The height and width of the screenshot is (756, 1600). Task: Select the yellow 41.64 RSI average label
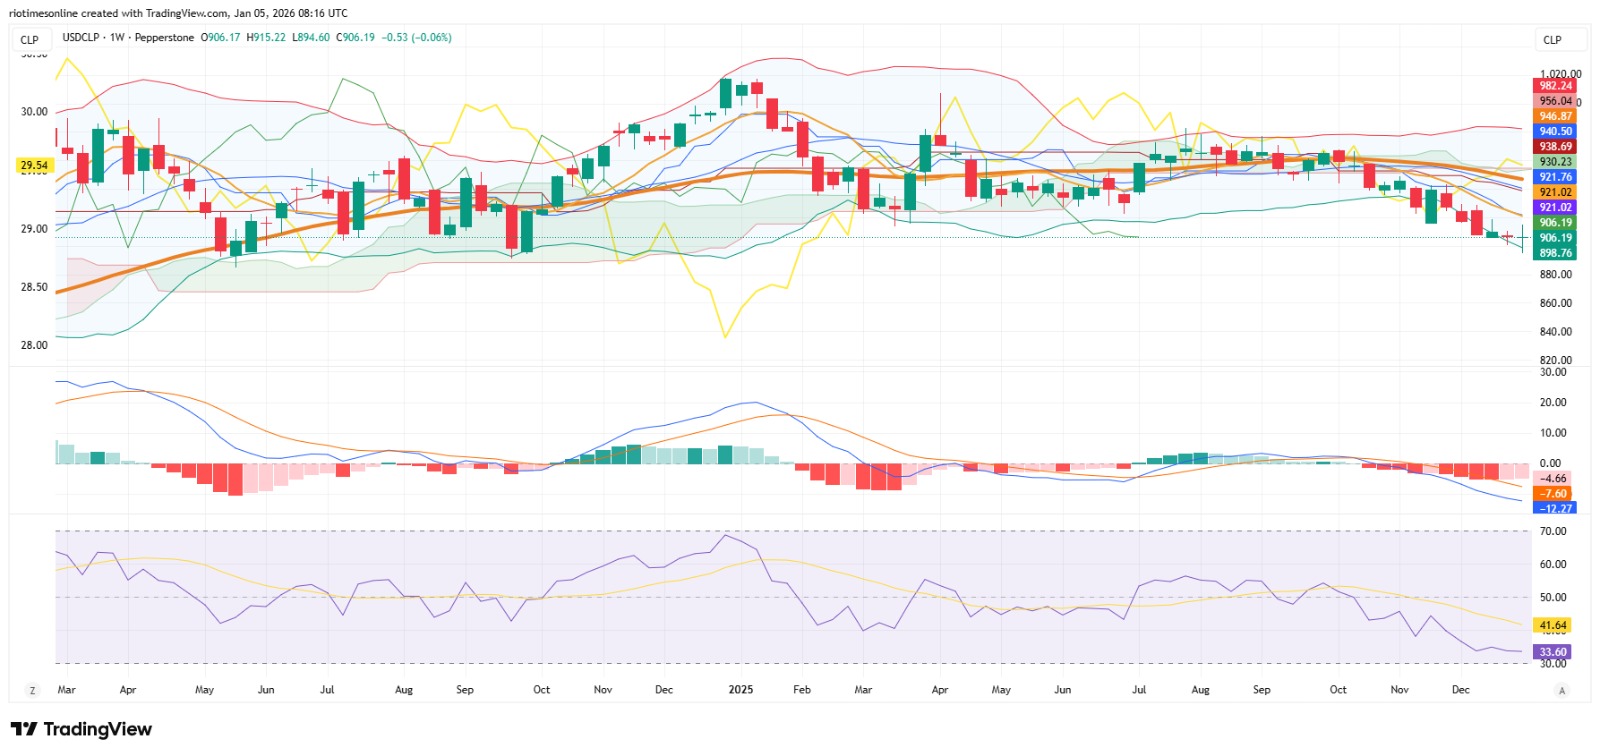coord(1552,625)
